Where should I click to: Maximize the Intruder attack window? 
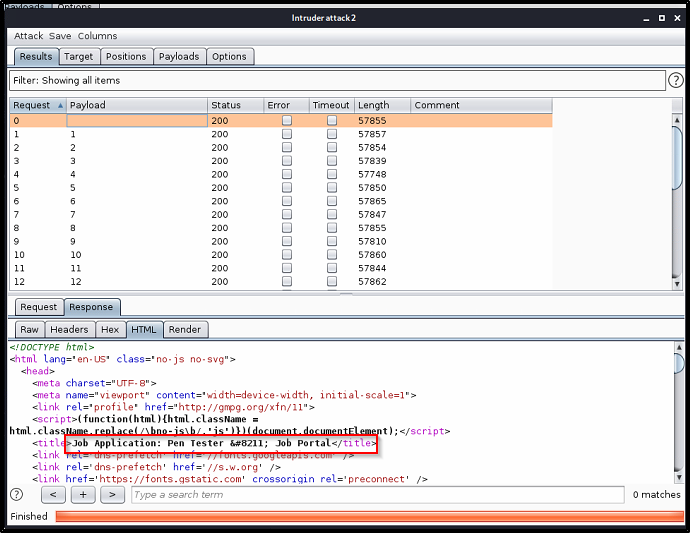pos(662,18)
